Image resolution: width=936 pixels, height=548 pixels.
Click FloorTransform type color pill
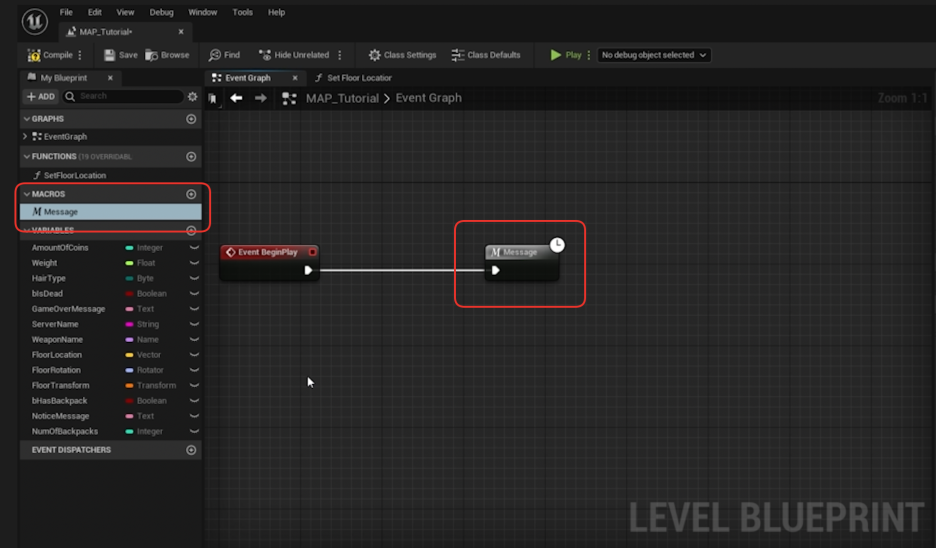[130, 386]
